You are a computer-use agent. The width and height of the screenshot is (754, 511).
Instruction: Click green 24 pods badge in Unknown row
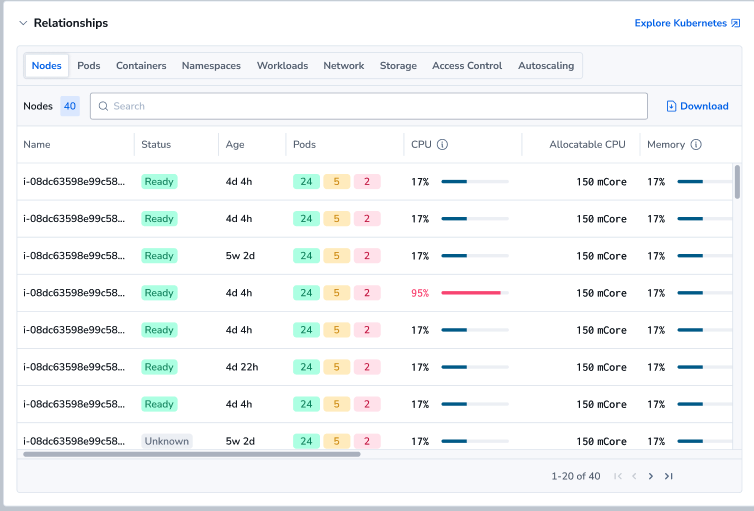coord(306,441)
